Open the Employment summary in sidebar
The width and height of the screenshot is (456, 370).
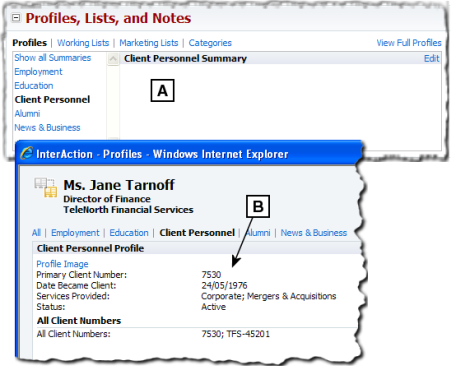38,72
